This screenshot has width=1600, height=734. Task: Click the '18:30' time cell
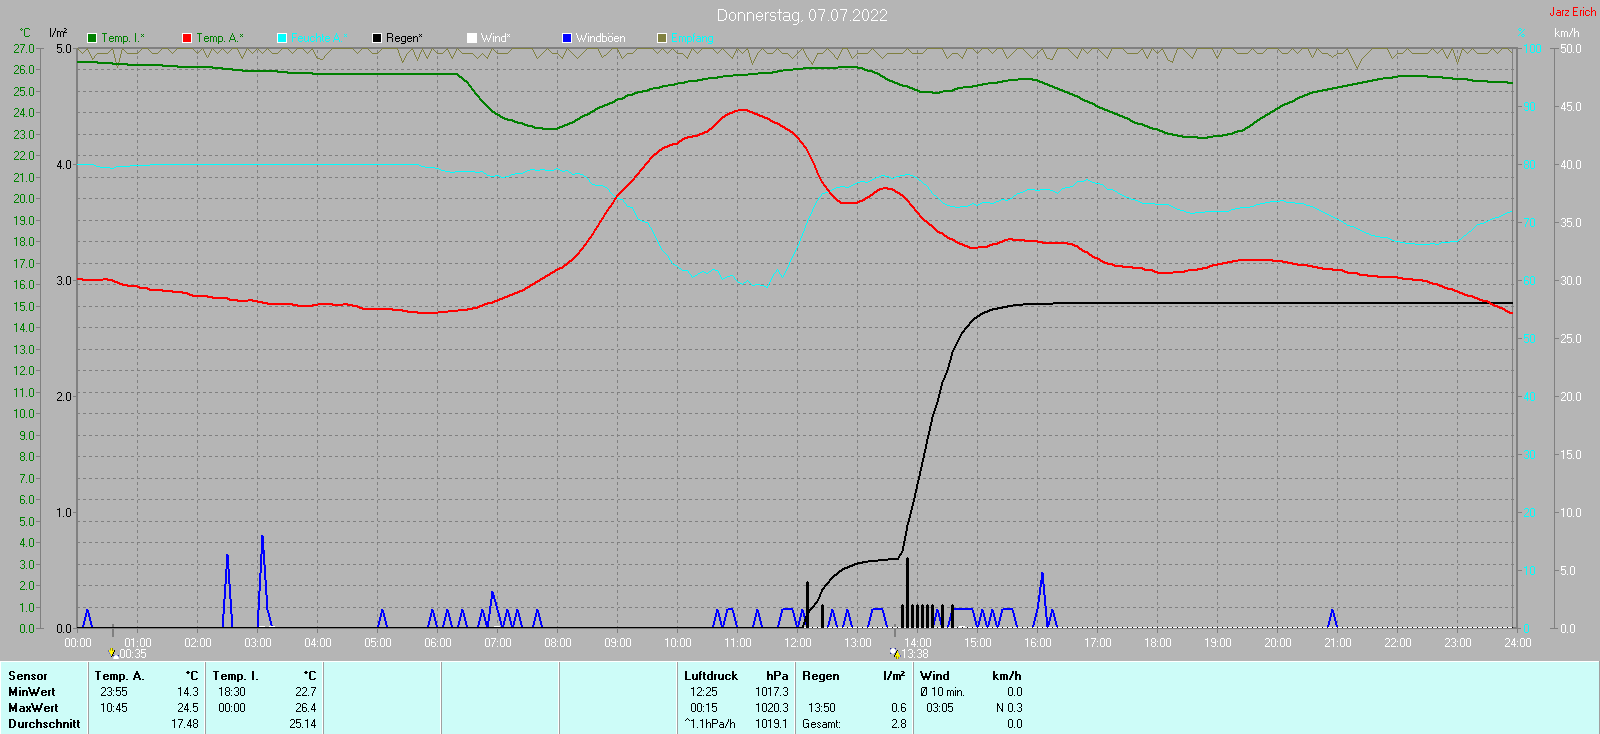pos(232,692)
